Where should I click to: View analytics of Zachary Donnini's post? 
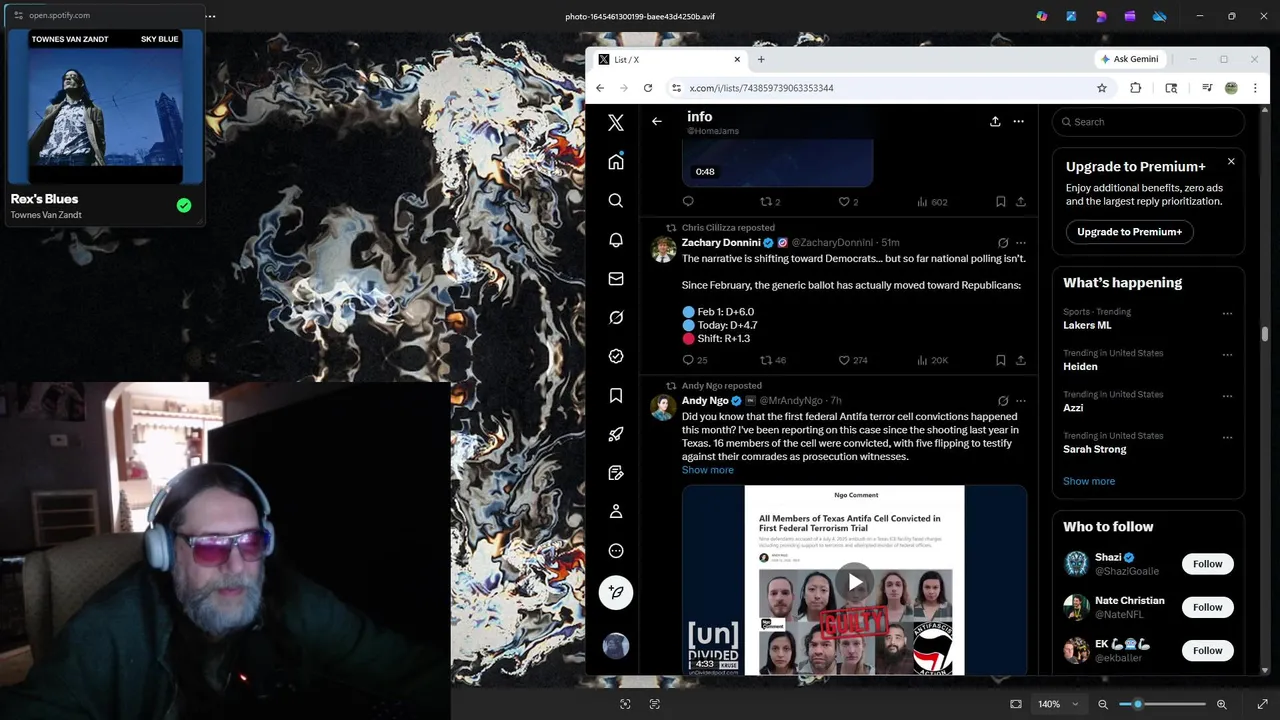(x=923, y=360)
